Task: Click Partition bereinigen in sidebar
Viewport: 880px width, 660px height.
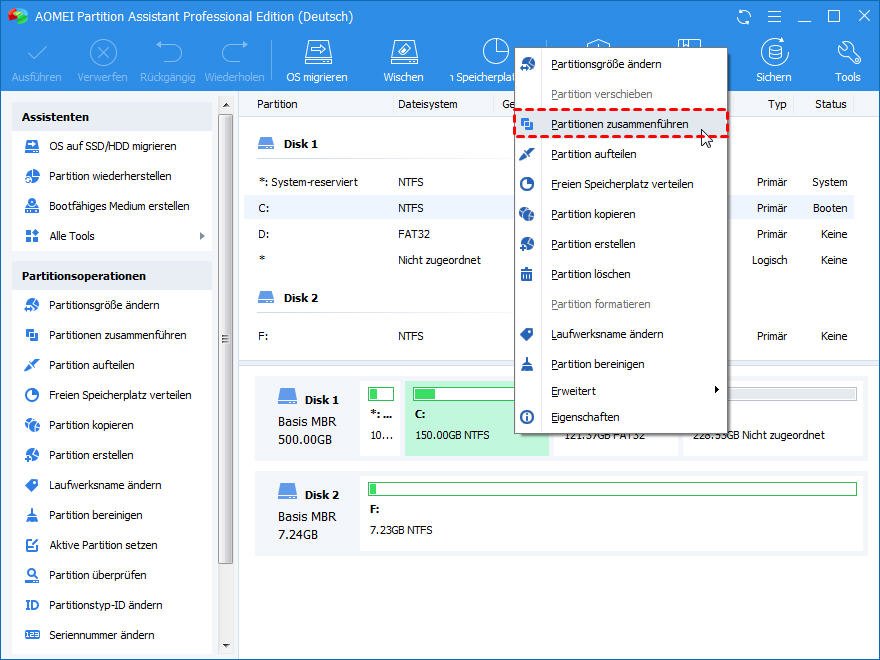Action: [95, 515]
